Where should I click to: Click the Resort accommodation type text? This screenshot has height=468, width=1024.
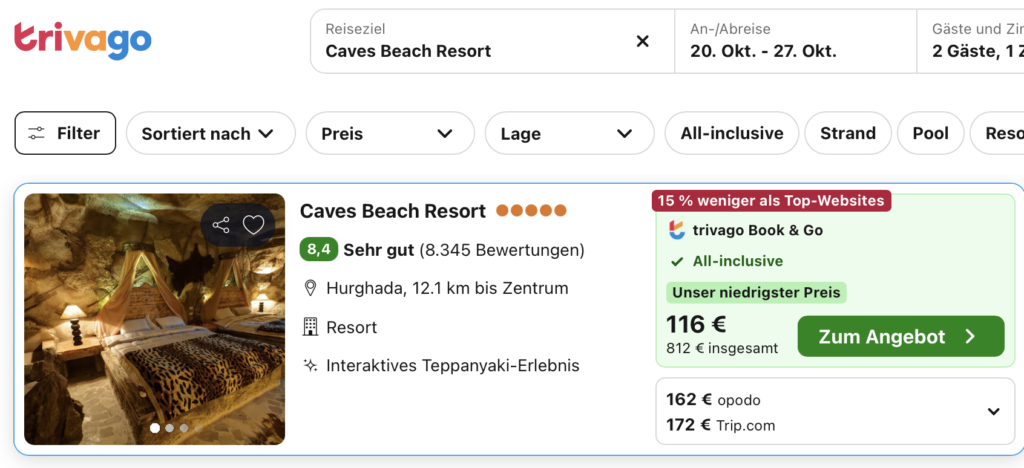click(352, 327)
